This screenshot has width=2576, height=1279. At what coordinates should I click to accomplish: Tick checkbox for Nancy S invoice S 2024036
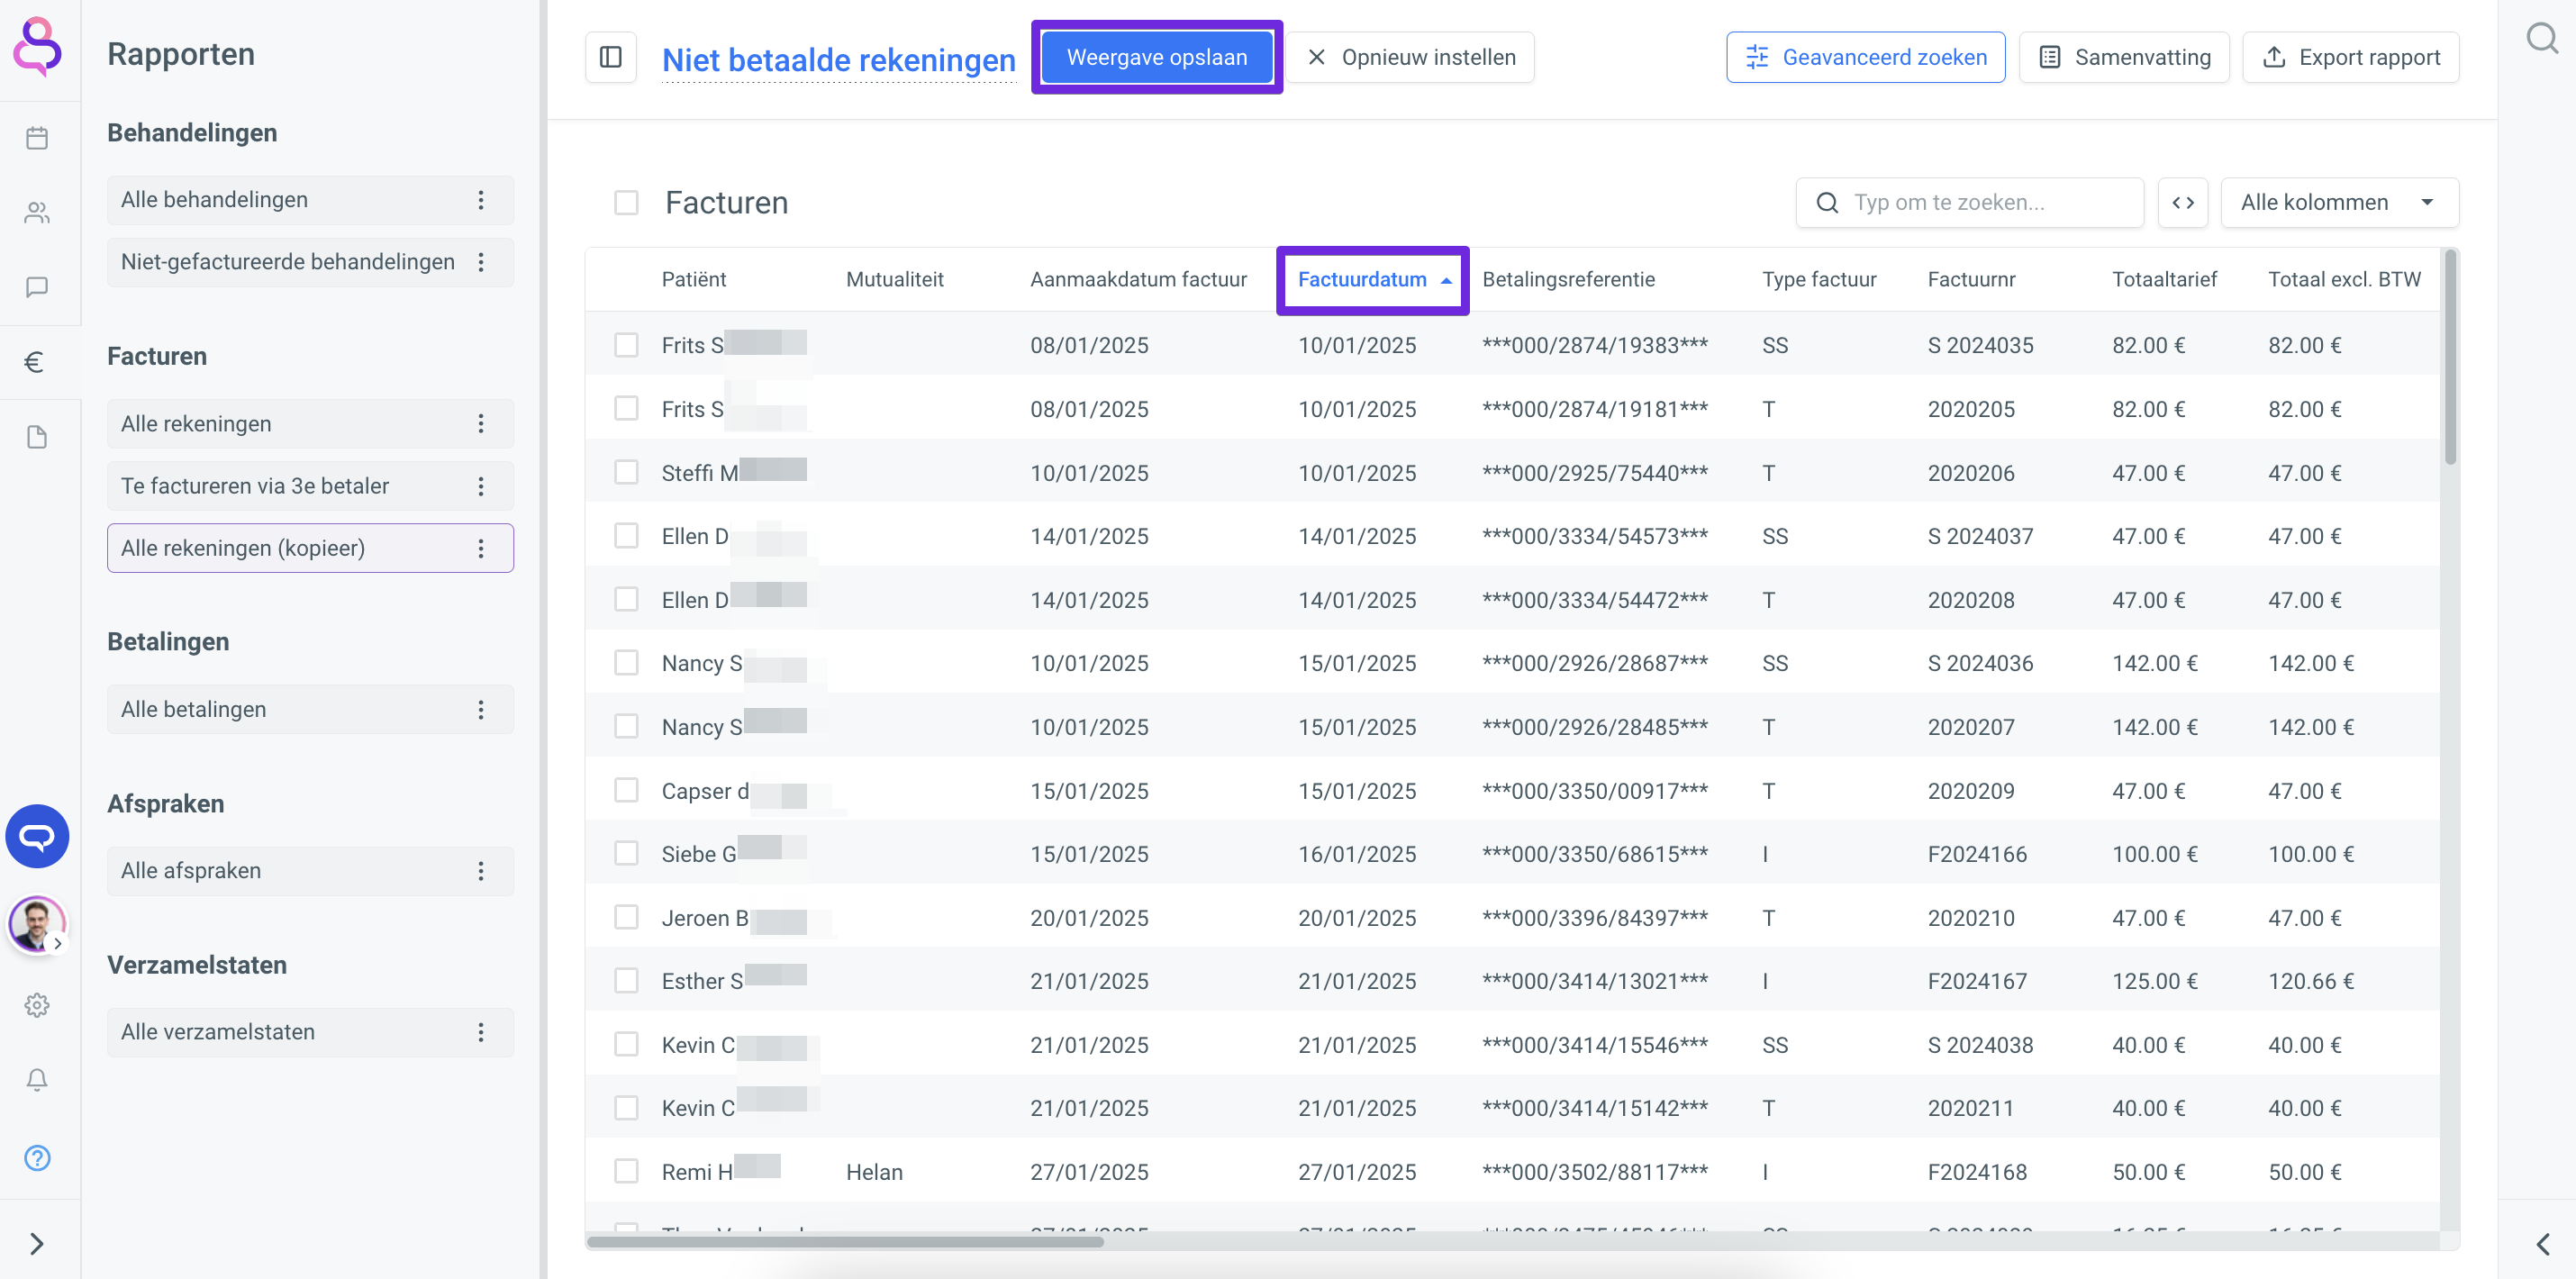coord(626,663)
